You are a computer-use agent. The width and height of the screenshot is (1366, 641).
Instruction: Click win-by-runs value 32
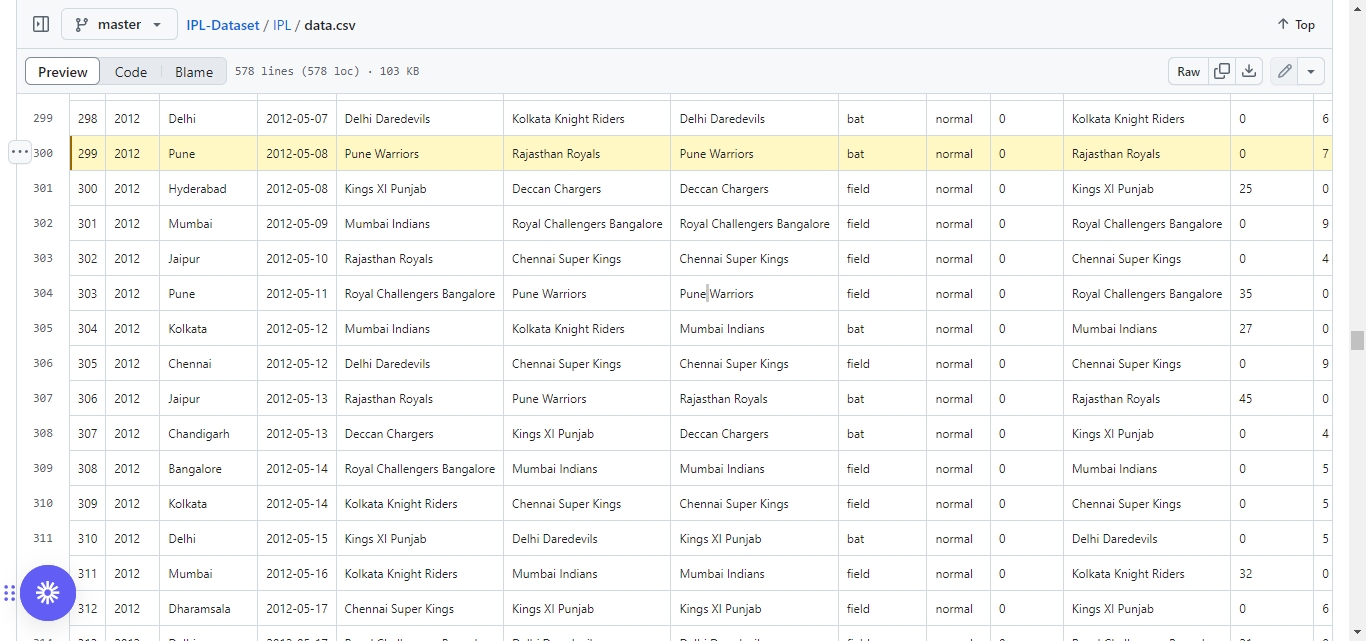point(1272,573)
